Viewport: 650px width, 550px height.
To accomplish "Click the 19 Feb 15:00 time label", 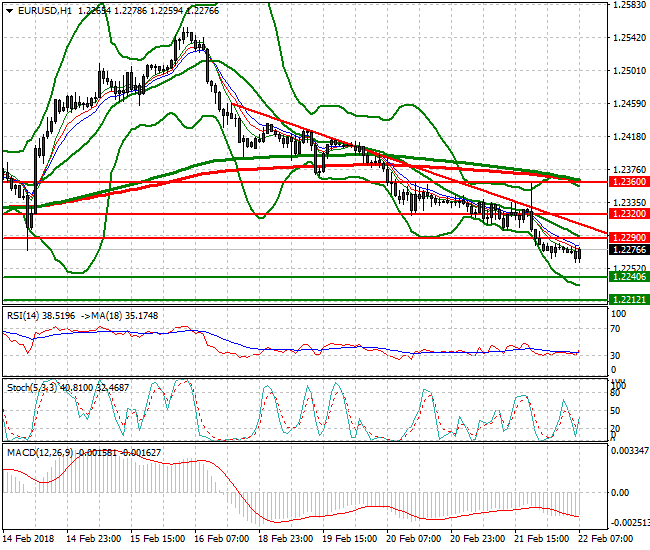I will [x=349, y=539].
